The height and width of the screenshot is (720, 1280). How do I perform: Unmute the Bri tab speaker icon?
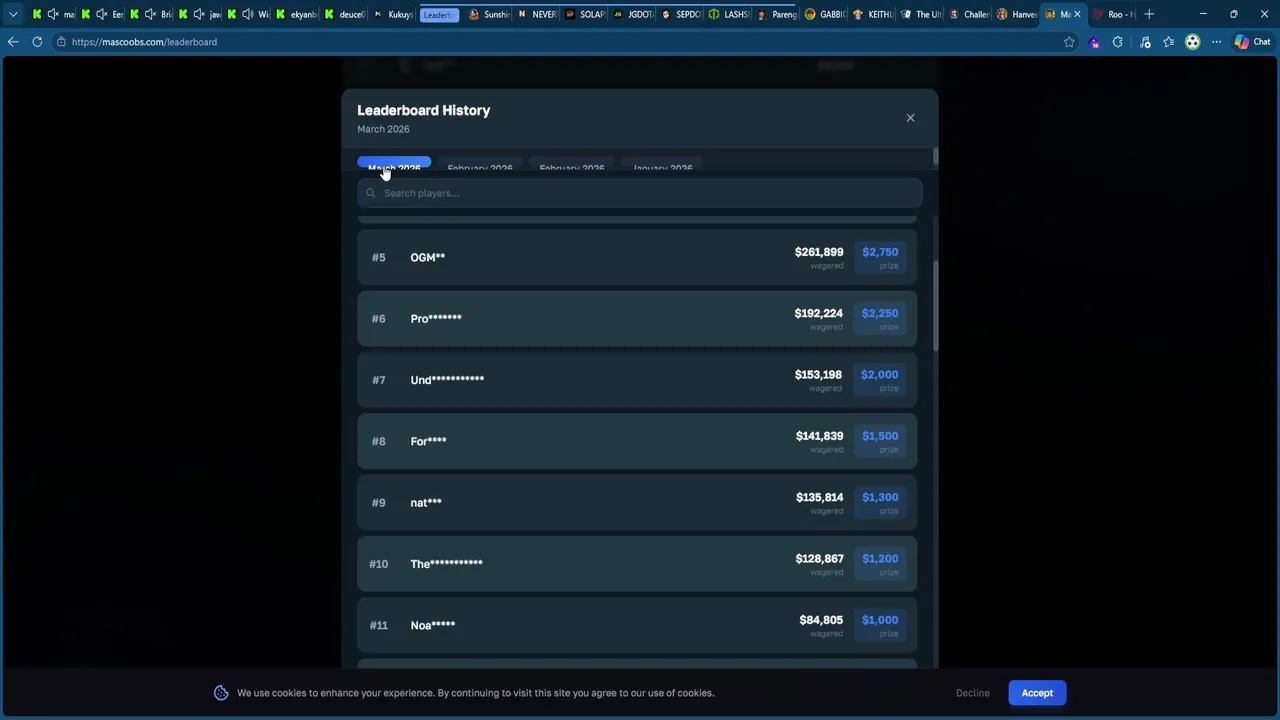click(x=150, y=14)
